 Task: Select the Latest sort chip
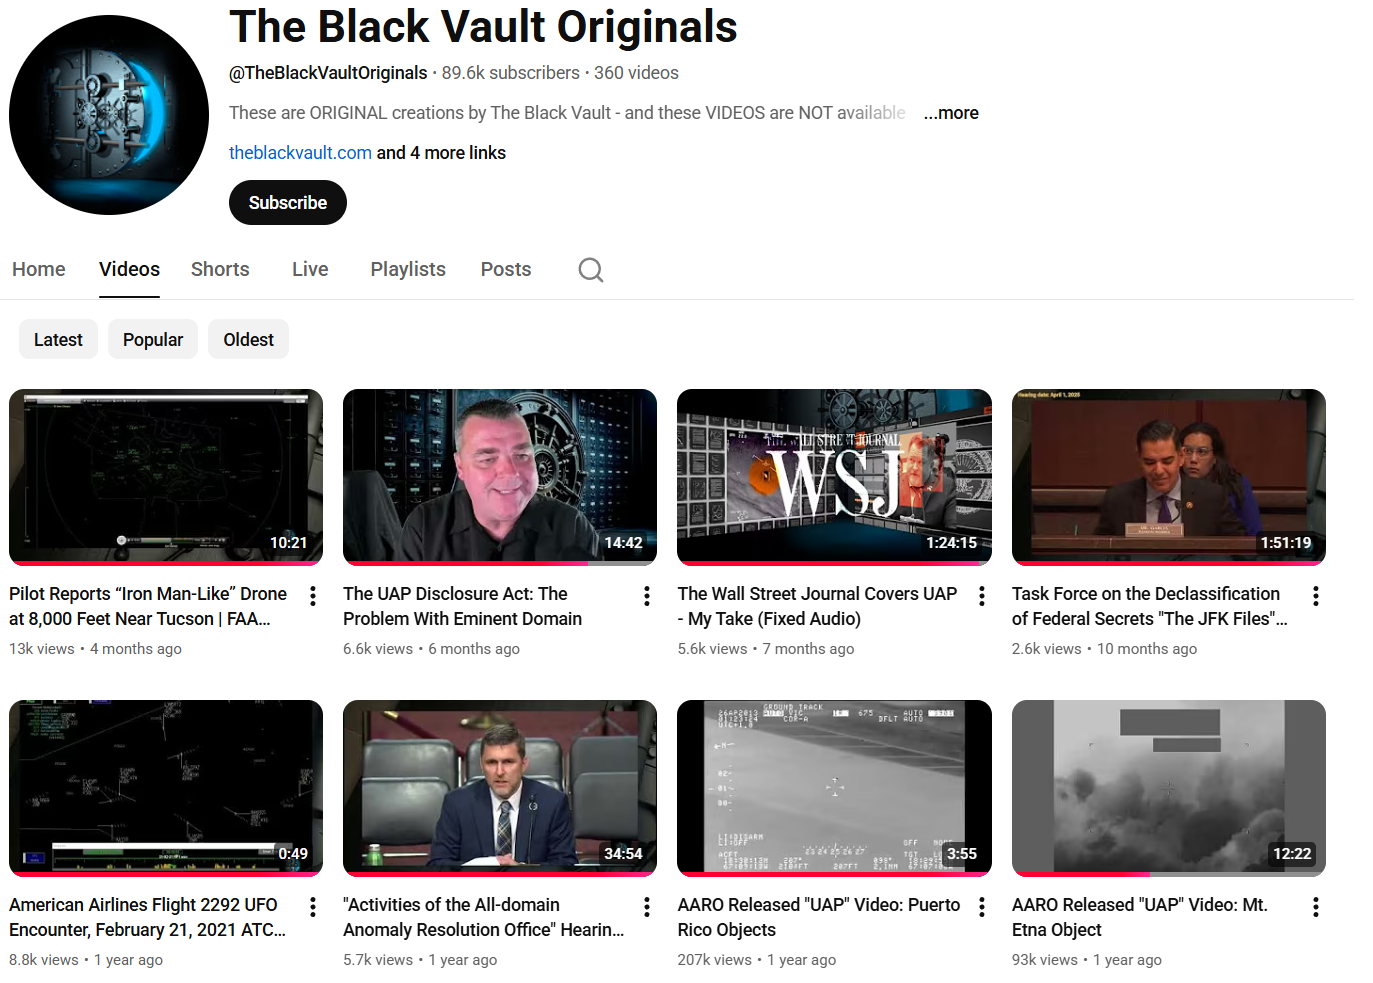58,340
